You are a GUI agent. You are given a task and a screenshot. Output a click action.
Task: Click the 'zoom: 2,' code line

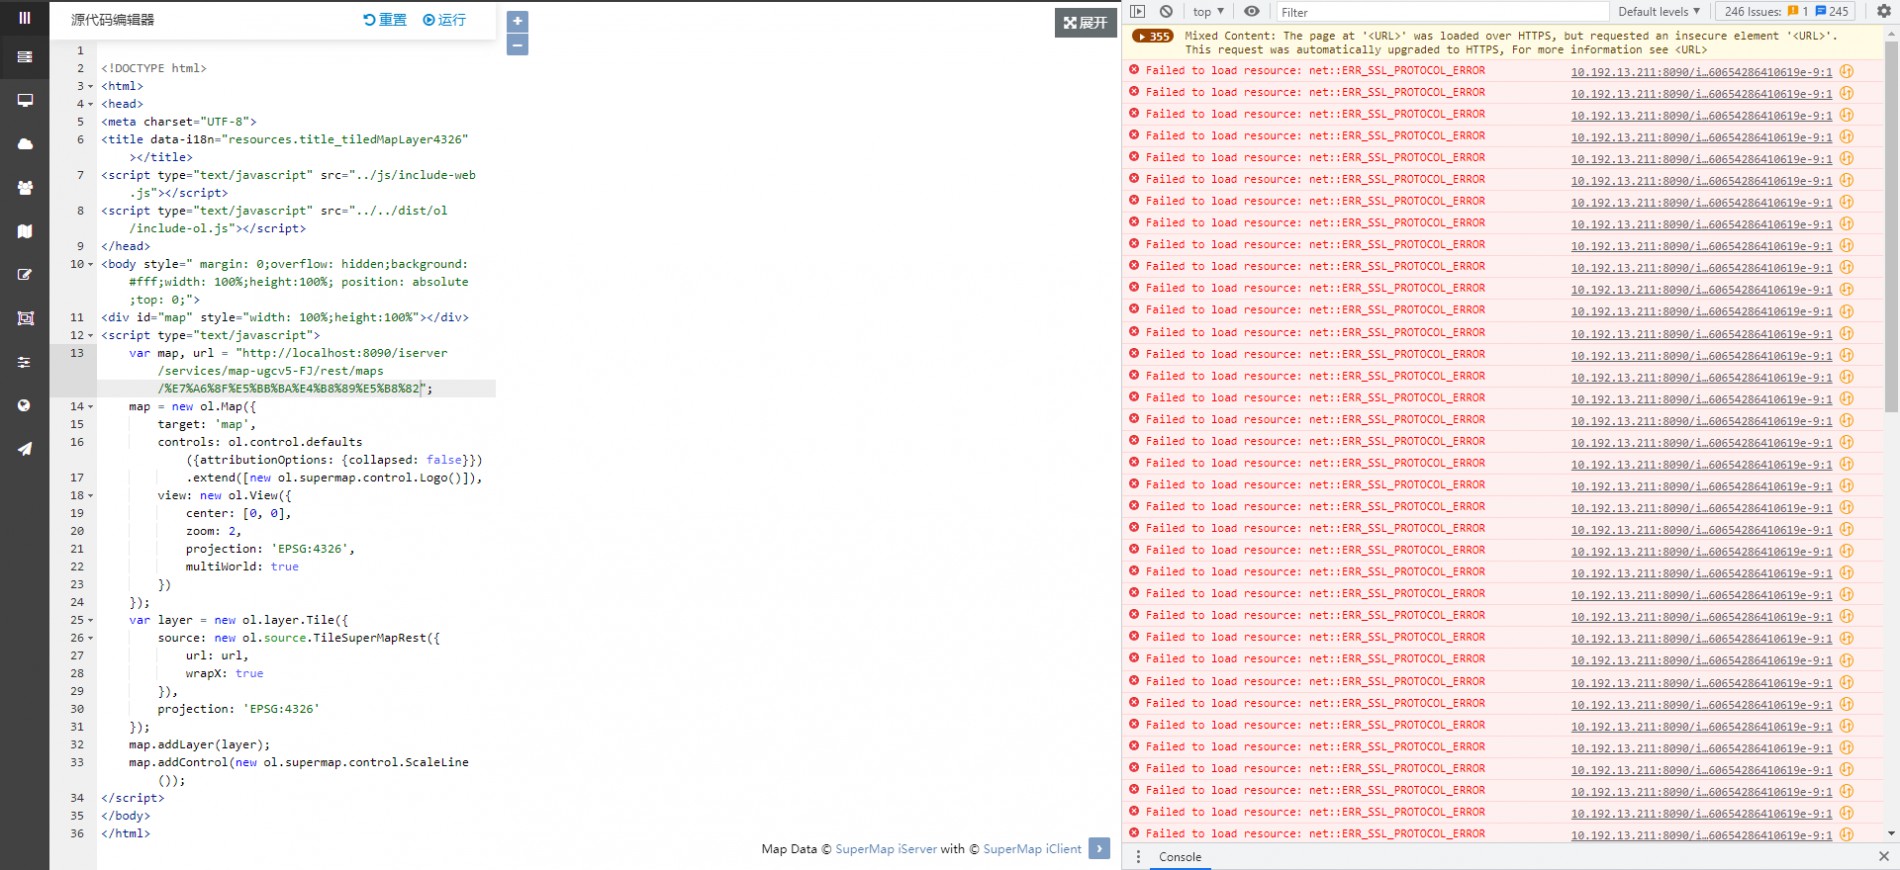[213, 531]
